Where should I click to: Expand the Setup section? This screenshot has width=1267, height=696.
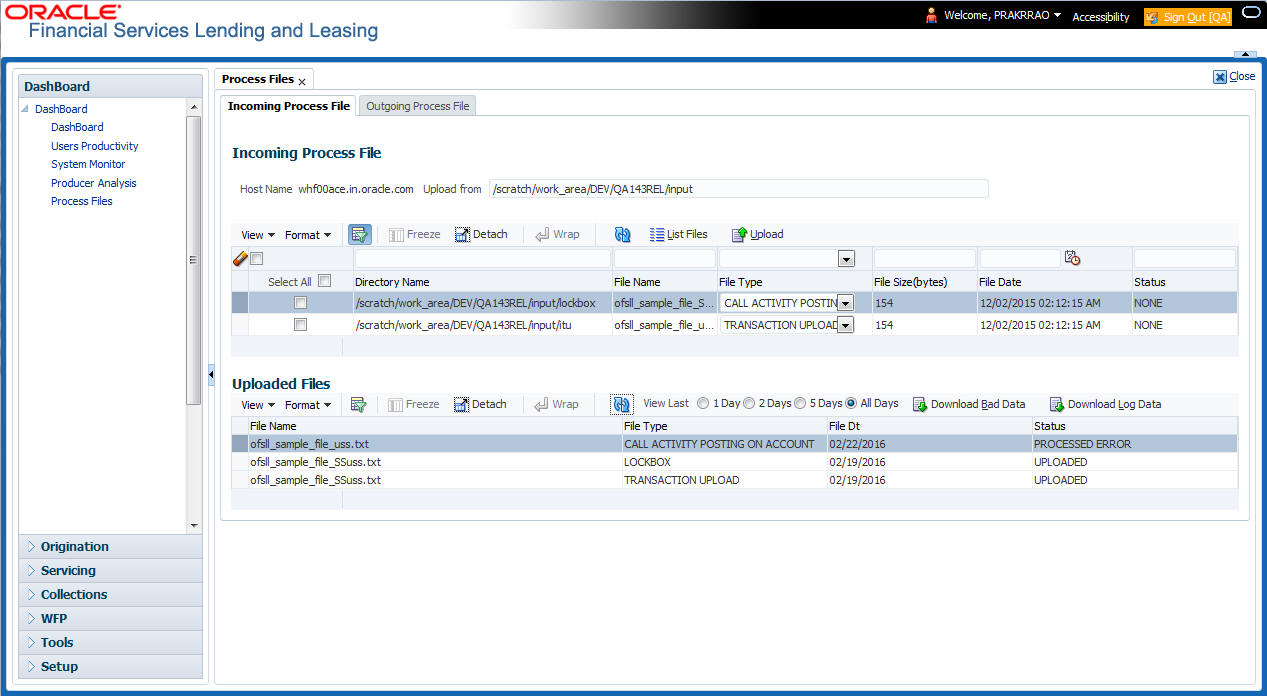click(110, 666)
